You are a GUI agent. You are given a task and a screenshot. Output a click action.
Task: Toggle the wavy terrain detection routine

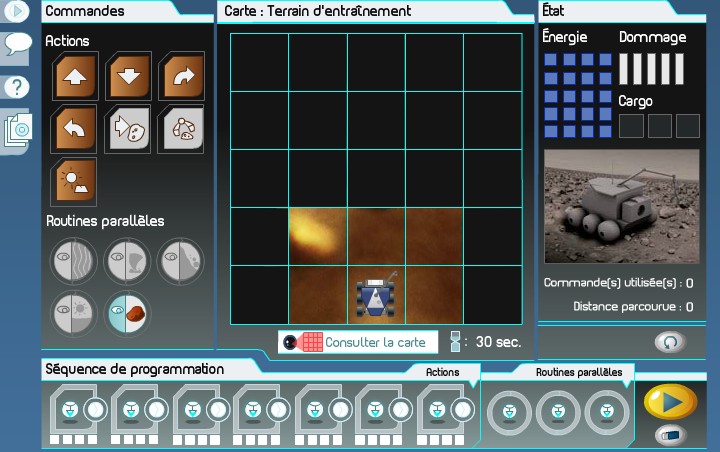[76, 261]
